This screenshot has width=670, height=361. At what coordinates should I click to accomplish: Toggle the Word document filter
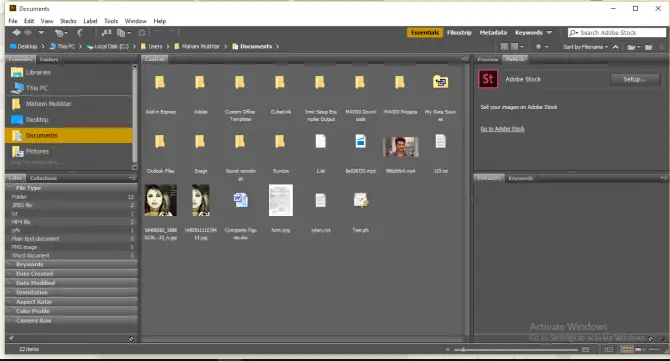pyautogui.click(x=72, y=255)
